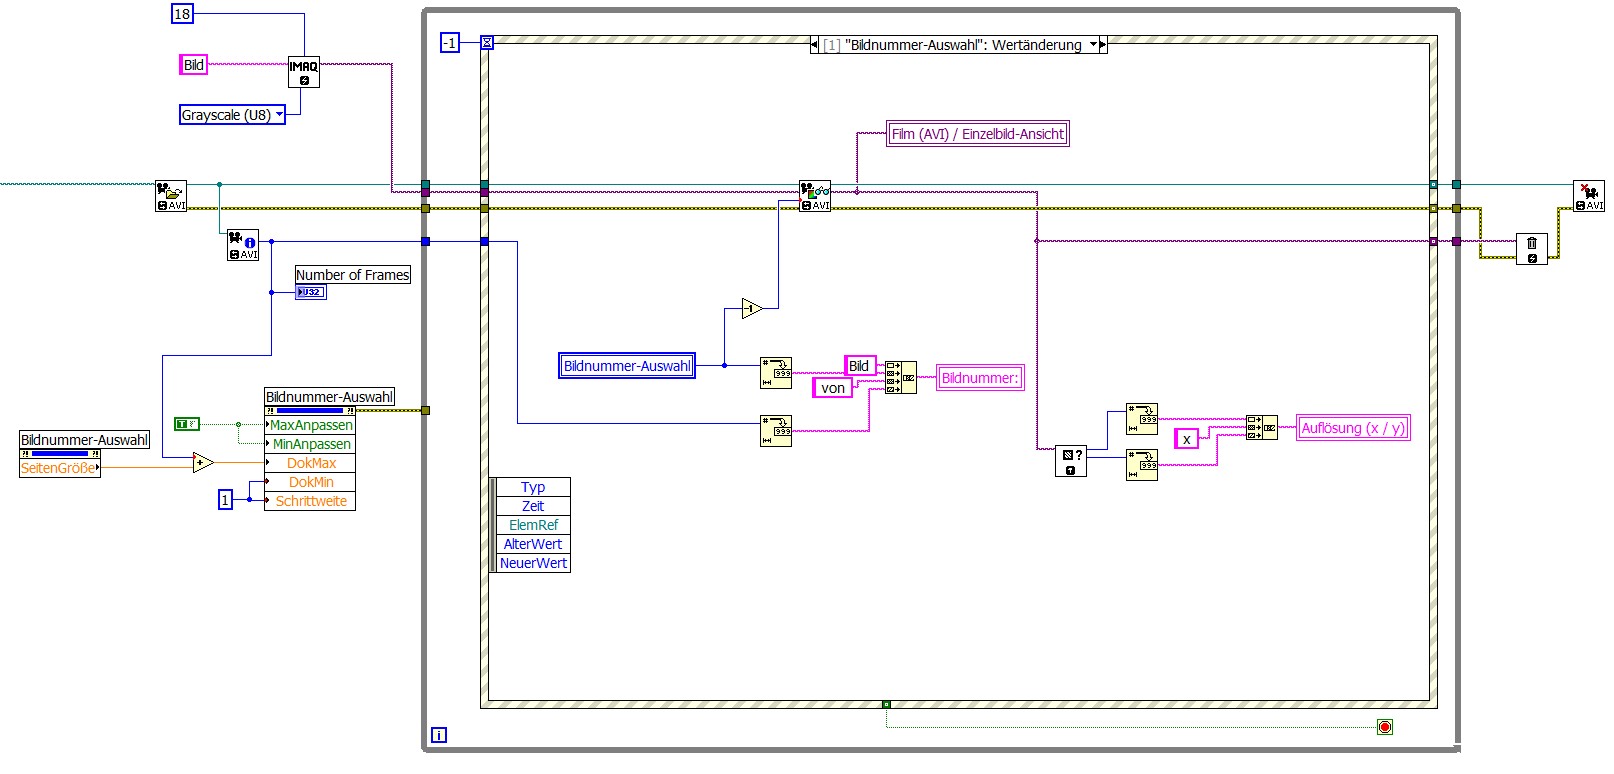Viewport: 1614px width, 774px height.
Task: Select the Add node beside SeitenGröße
Action: coord(203,463)
